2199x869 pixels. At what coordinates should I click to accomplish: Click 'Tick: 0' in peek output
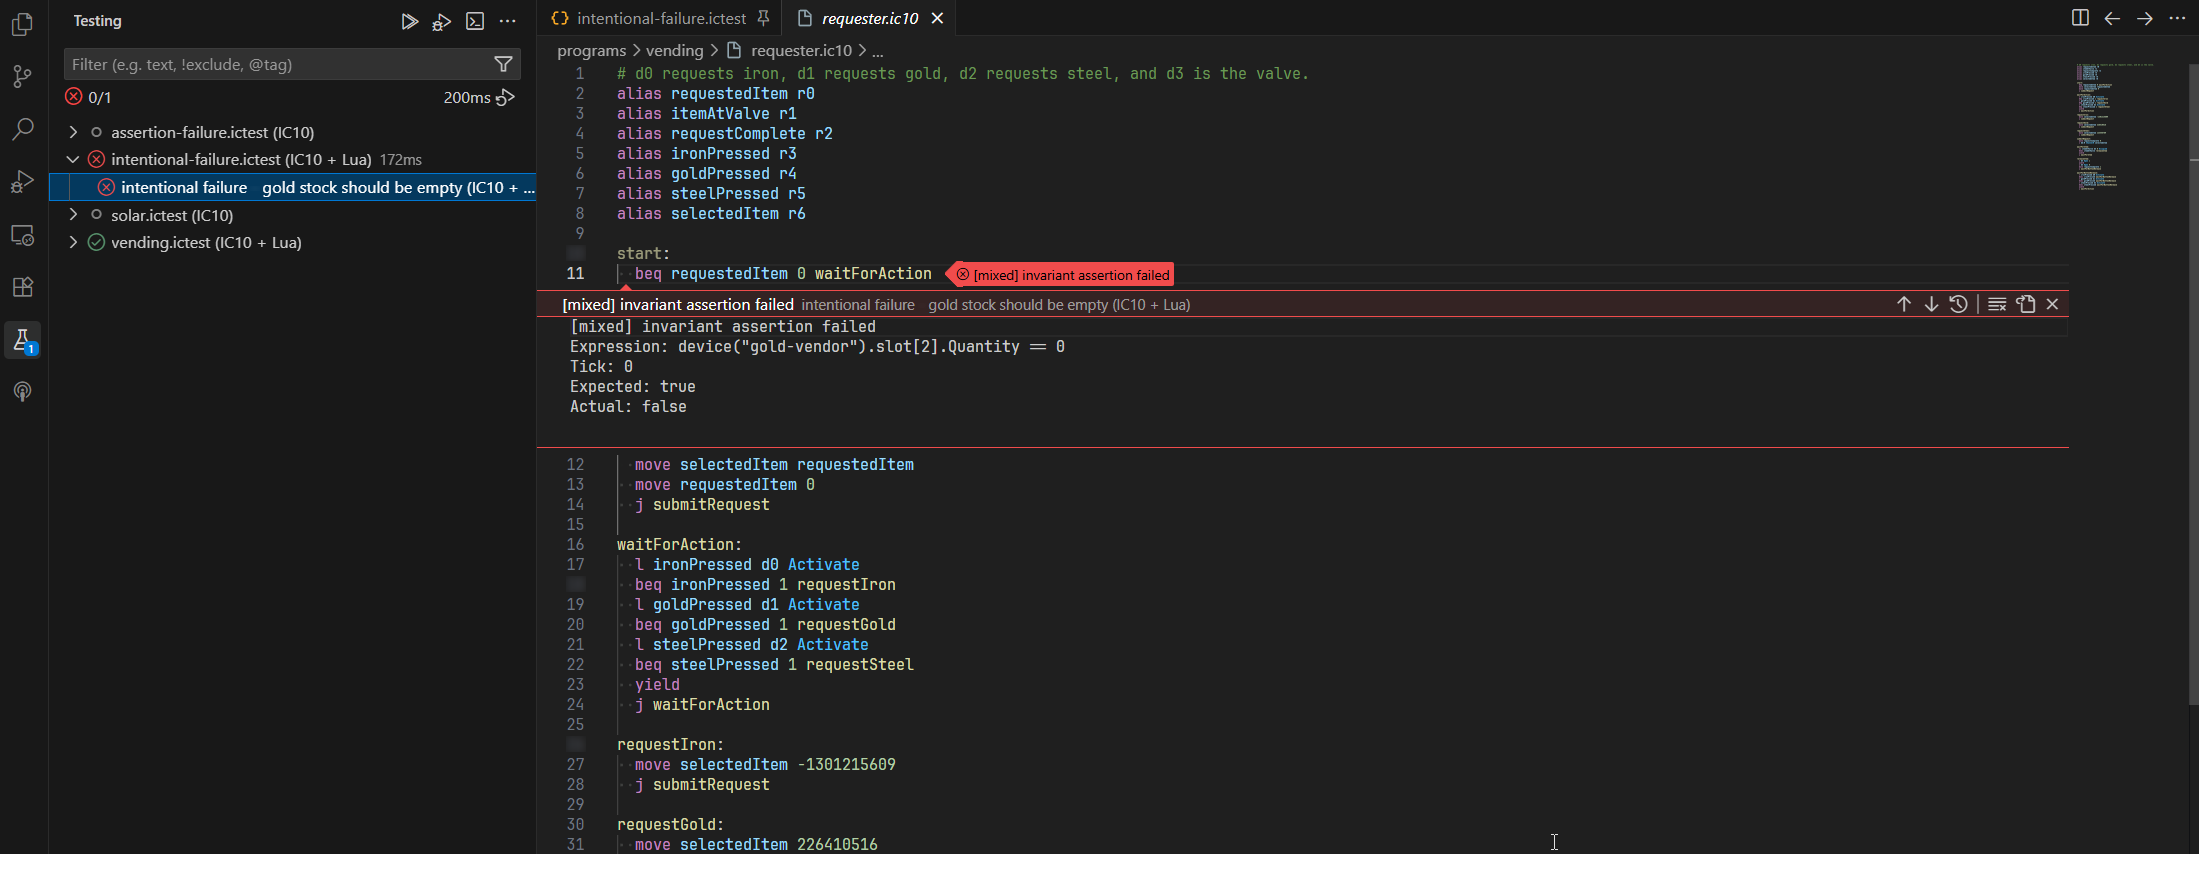point(601,367)
